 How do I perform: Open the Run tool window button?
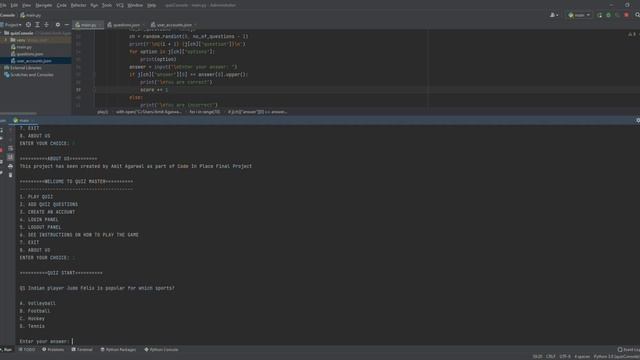7,350
